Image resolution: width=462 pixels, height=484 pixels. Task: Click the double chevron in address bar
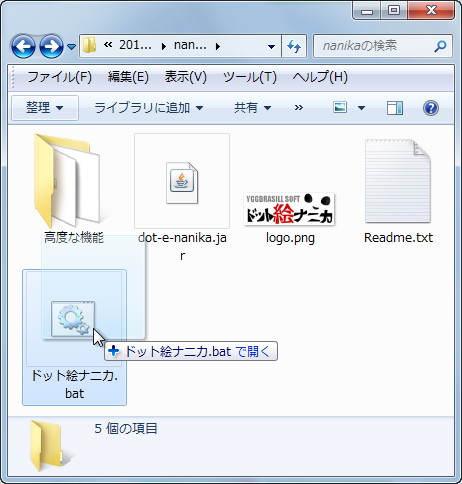tap(108, 45)
